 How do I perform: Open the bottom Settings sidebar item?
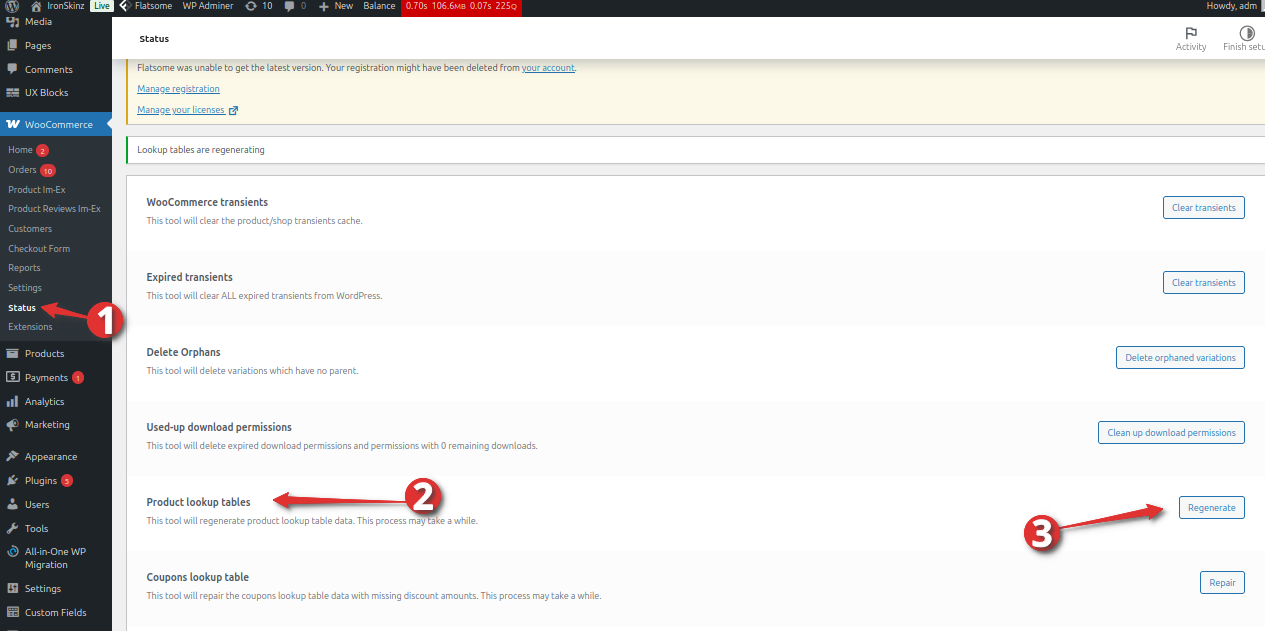[43, 589]
